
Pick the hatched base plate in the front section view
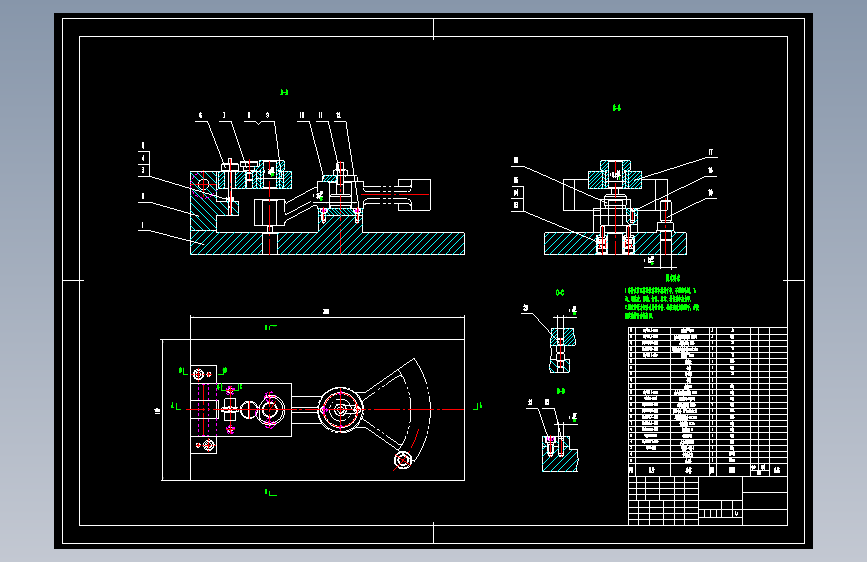(327, 243)
